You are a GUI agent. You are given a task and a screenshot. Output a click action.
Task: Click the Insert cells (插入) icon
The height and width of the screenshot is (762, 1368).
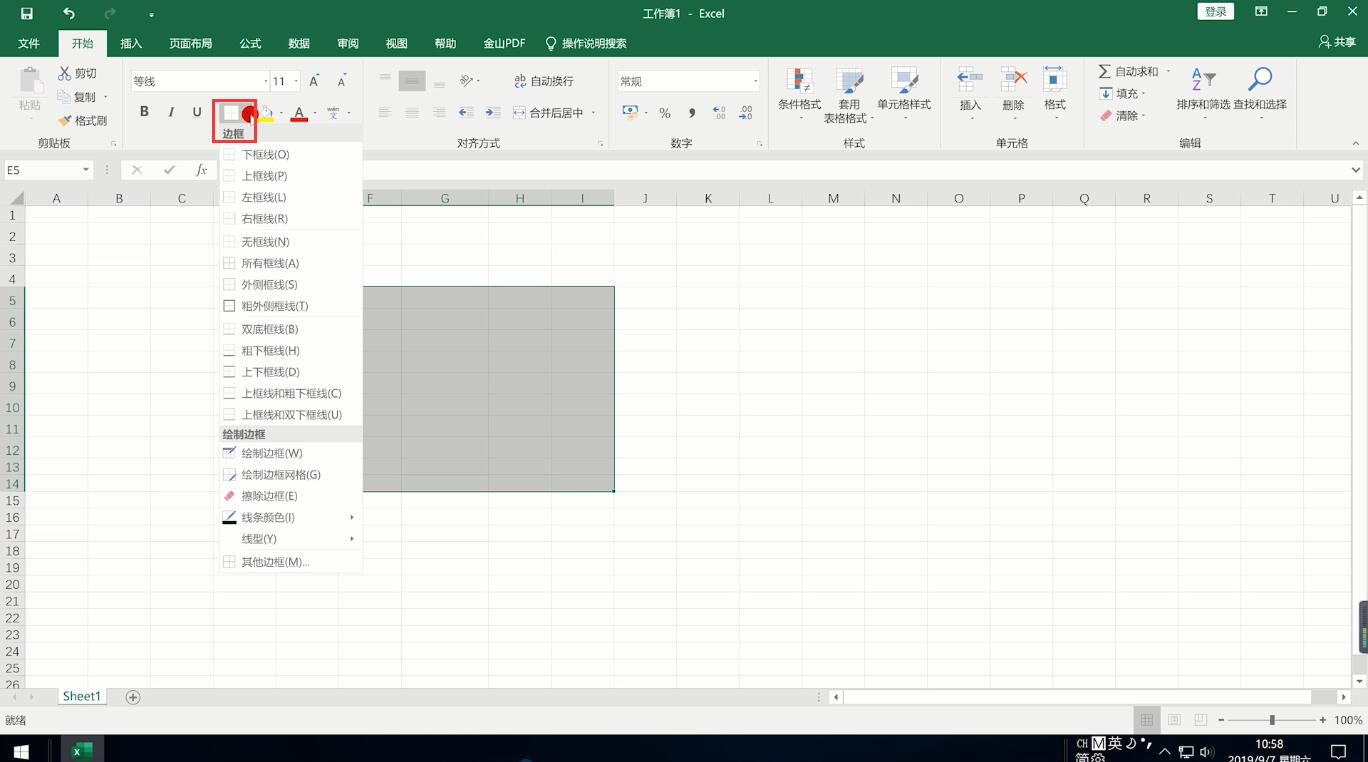(970, 80)
